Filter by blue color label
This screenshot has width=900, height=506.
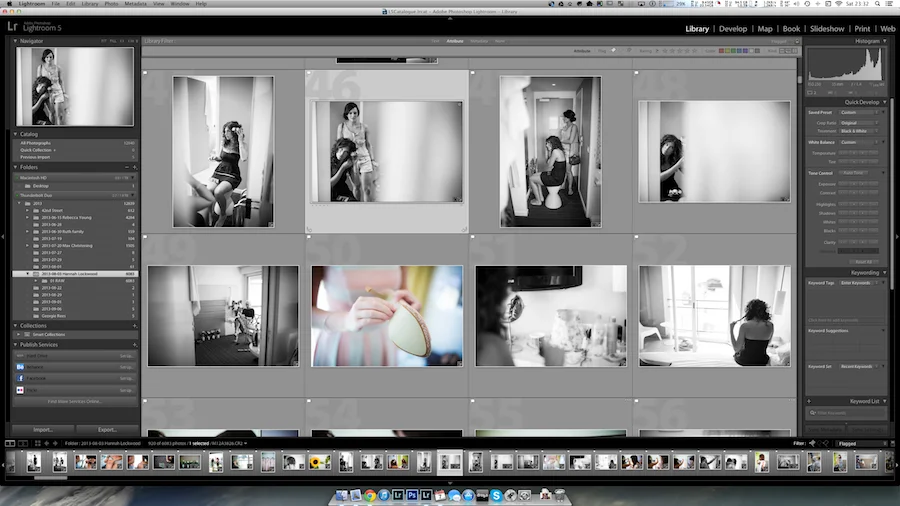739,50
